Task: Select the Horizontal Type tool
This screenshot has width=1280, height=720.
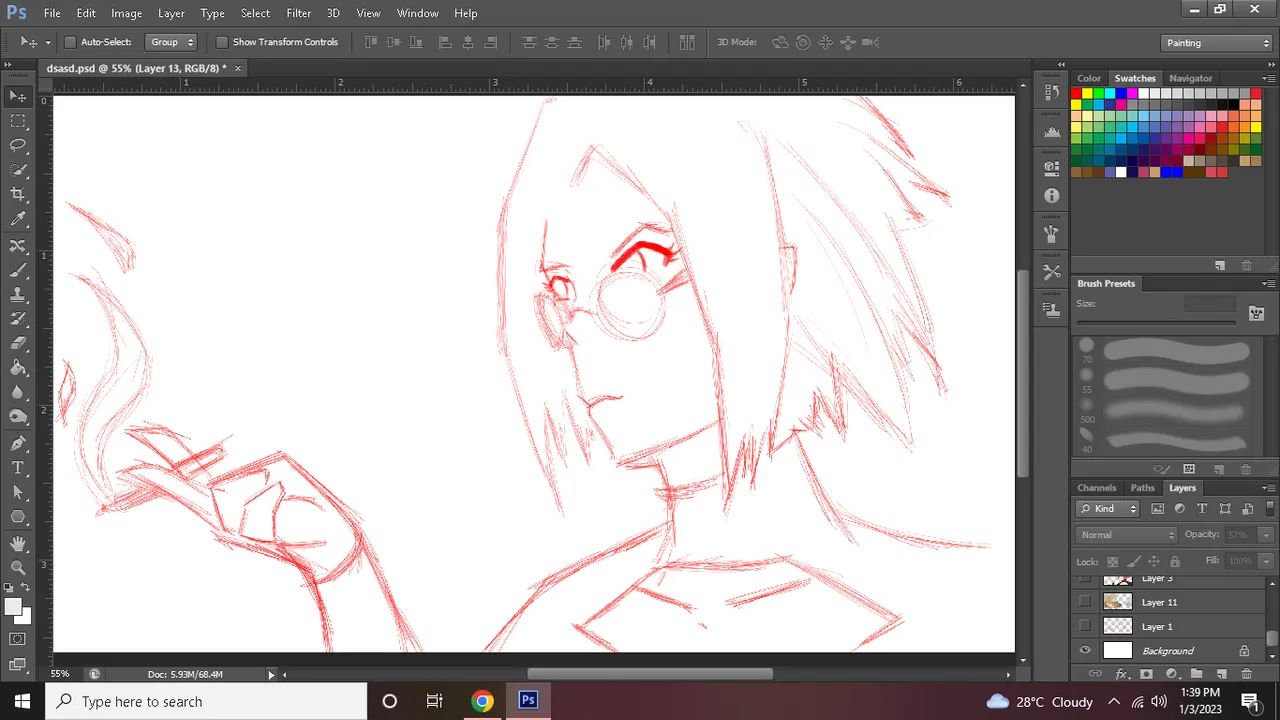Action: coord(18,468)
